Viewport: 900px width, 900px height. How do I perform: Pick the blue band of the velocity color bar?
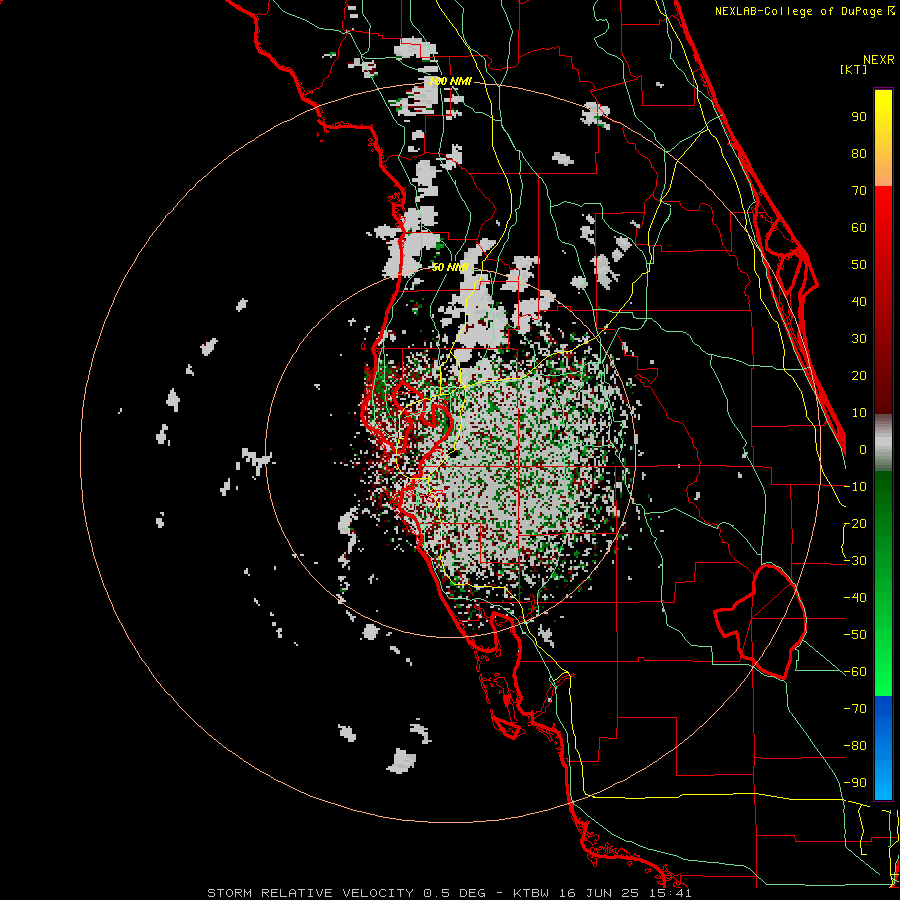point(883,748)
